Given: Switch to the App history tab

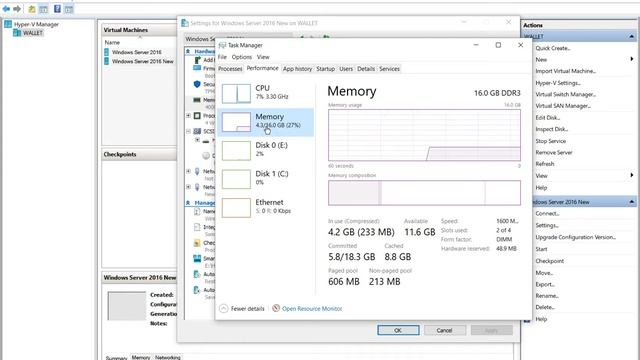Looking at the screenshot, I should tap(297, 69).
